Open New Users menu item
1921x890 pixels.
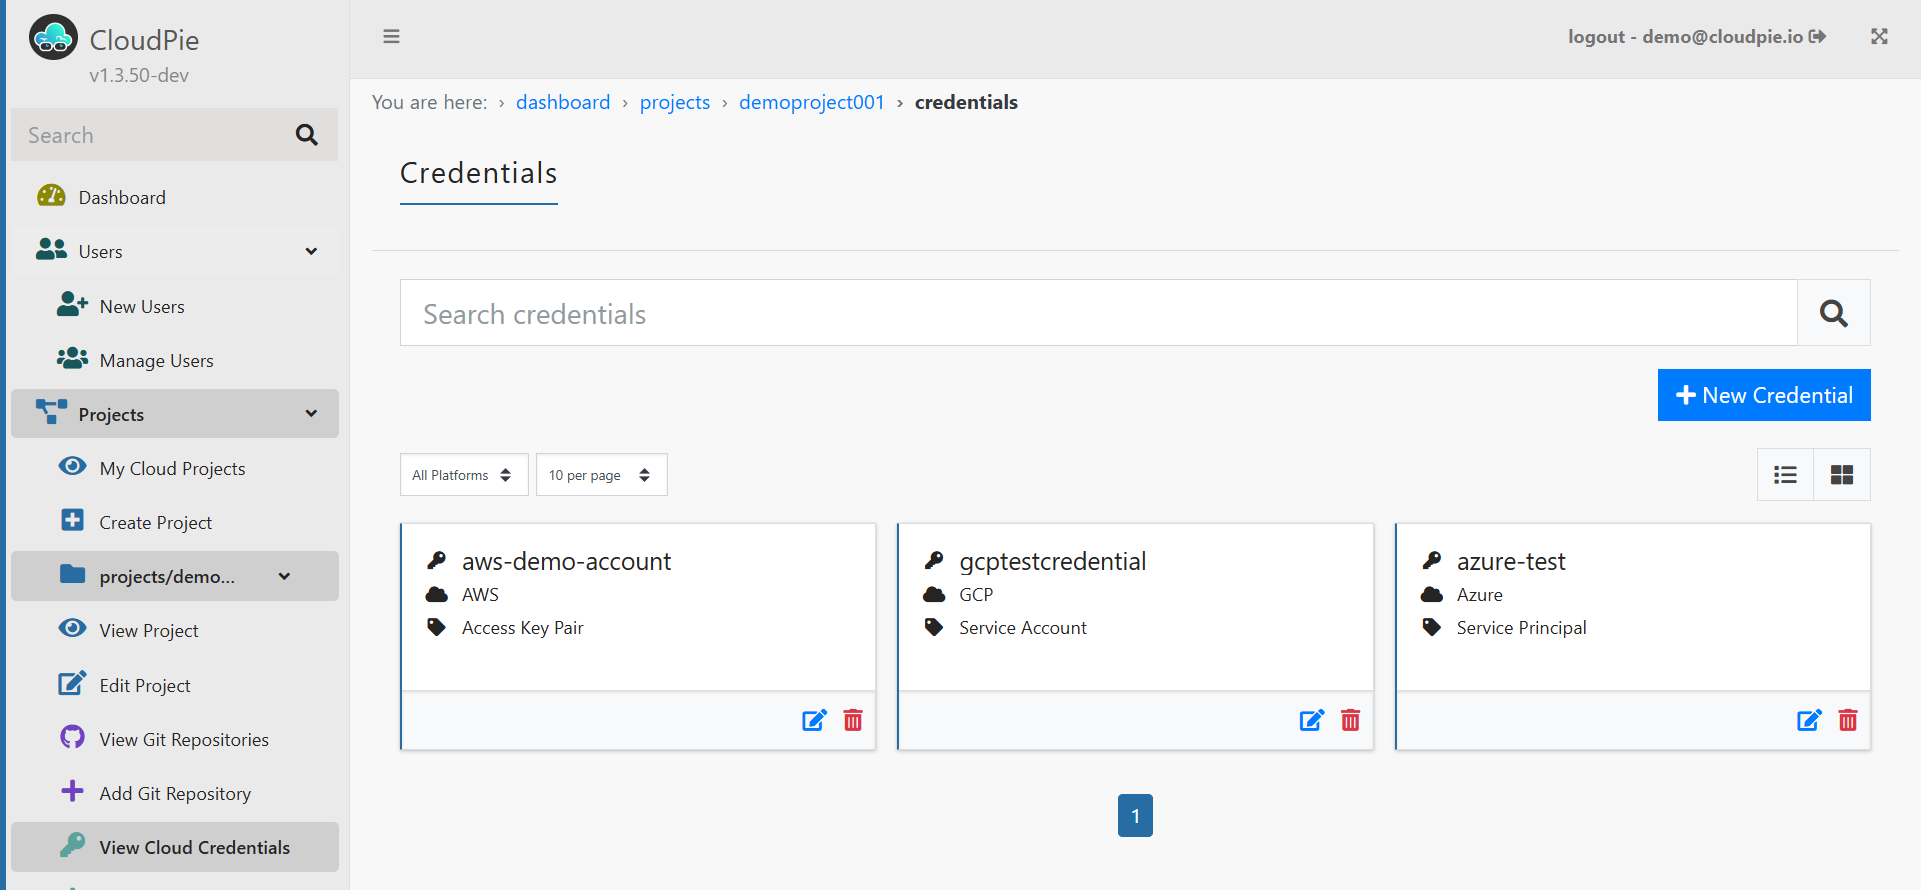(x=175, y=306)
